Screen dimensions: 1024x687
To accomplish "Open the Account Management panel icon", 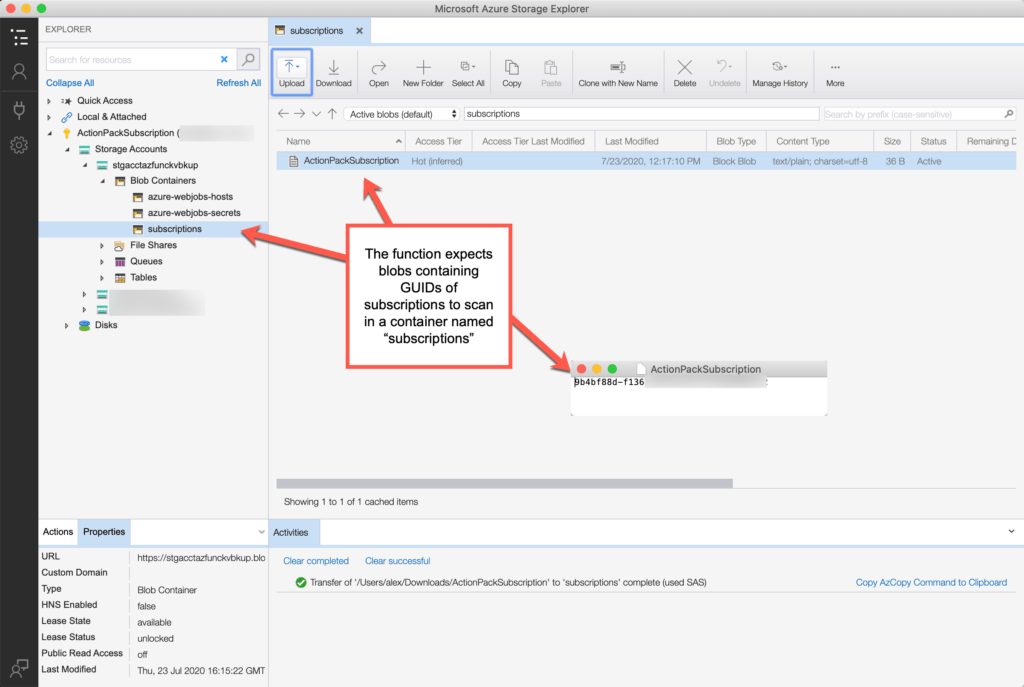I will 19,73.
